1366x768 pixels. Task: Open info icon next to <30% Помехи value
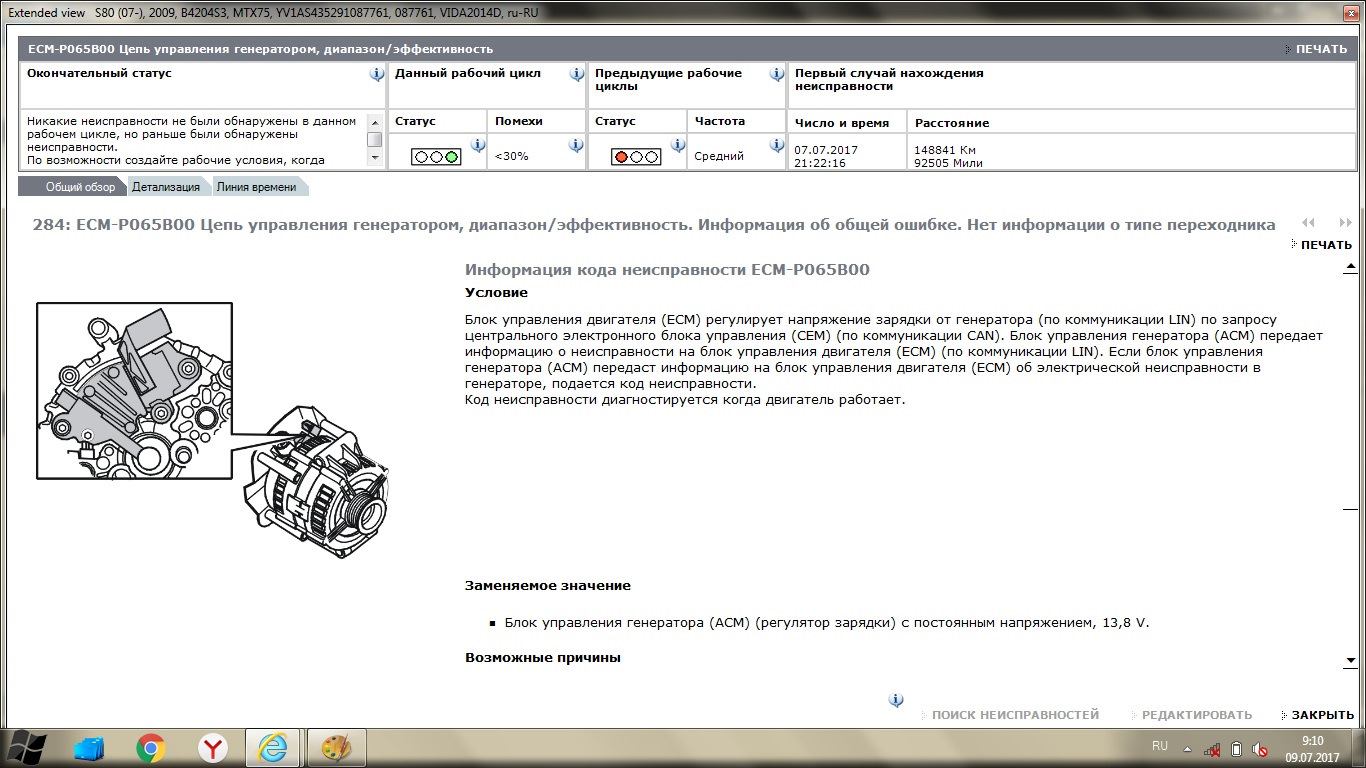[576, 145]
